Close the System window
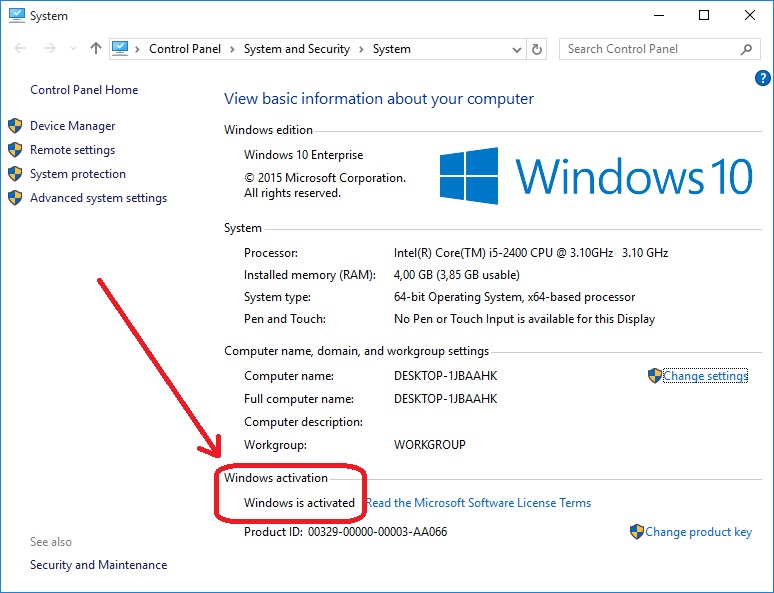Viewport: 774px width, 593px height. (750, 15)
